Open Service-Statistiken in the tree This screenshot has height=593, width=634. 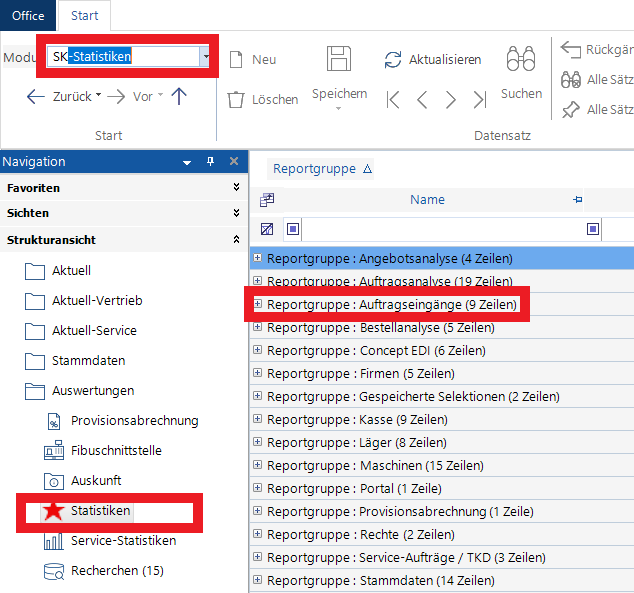click(x=123, y=541)
